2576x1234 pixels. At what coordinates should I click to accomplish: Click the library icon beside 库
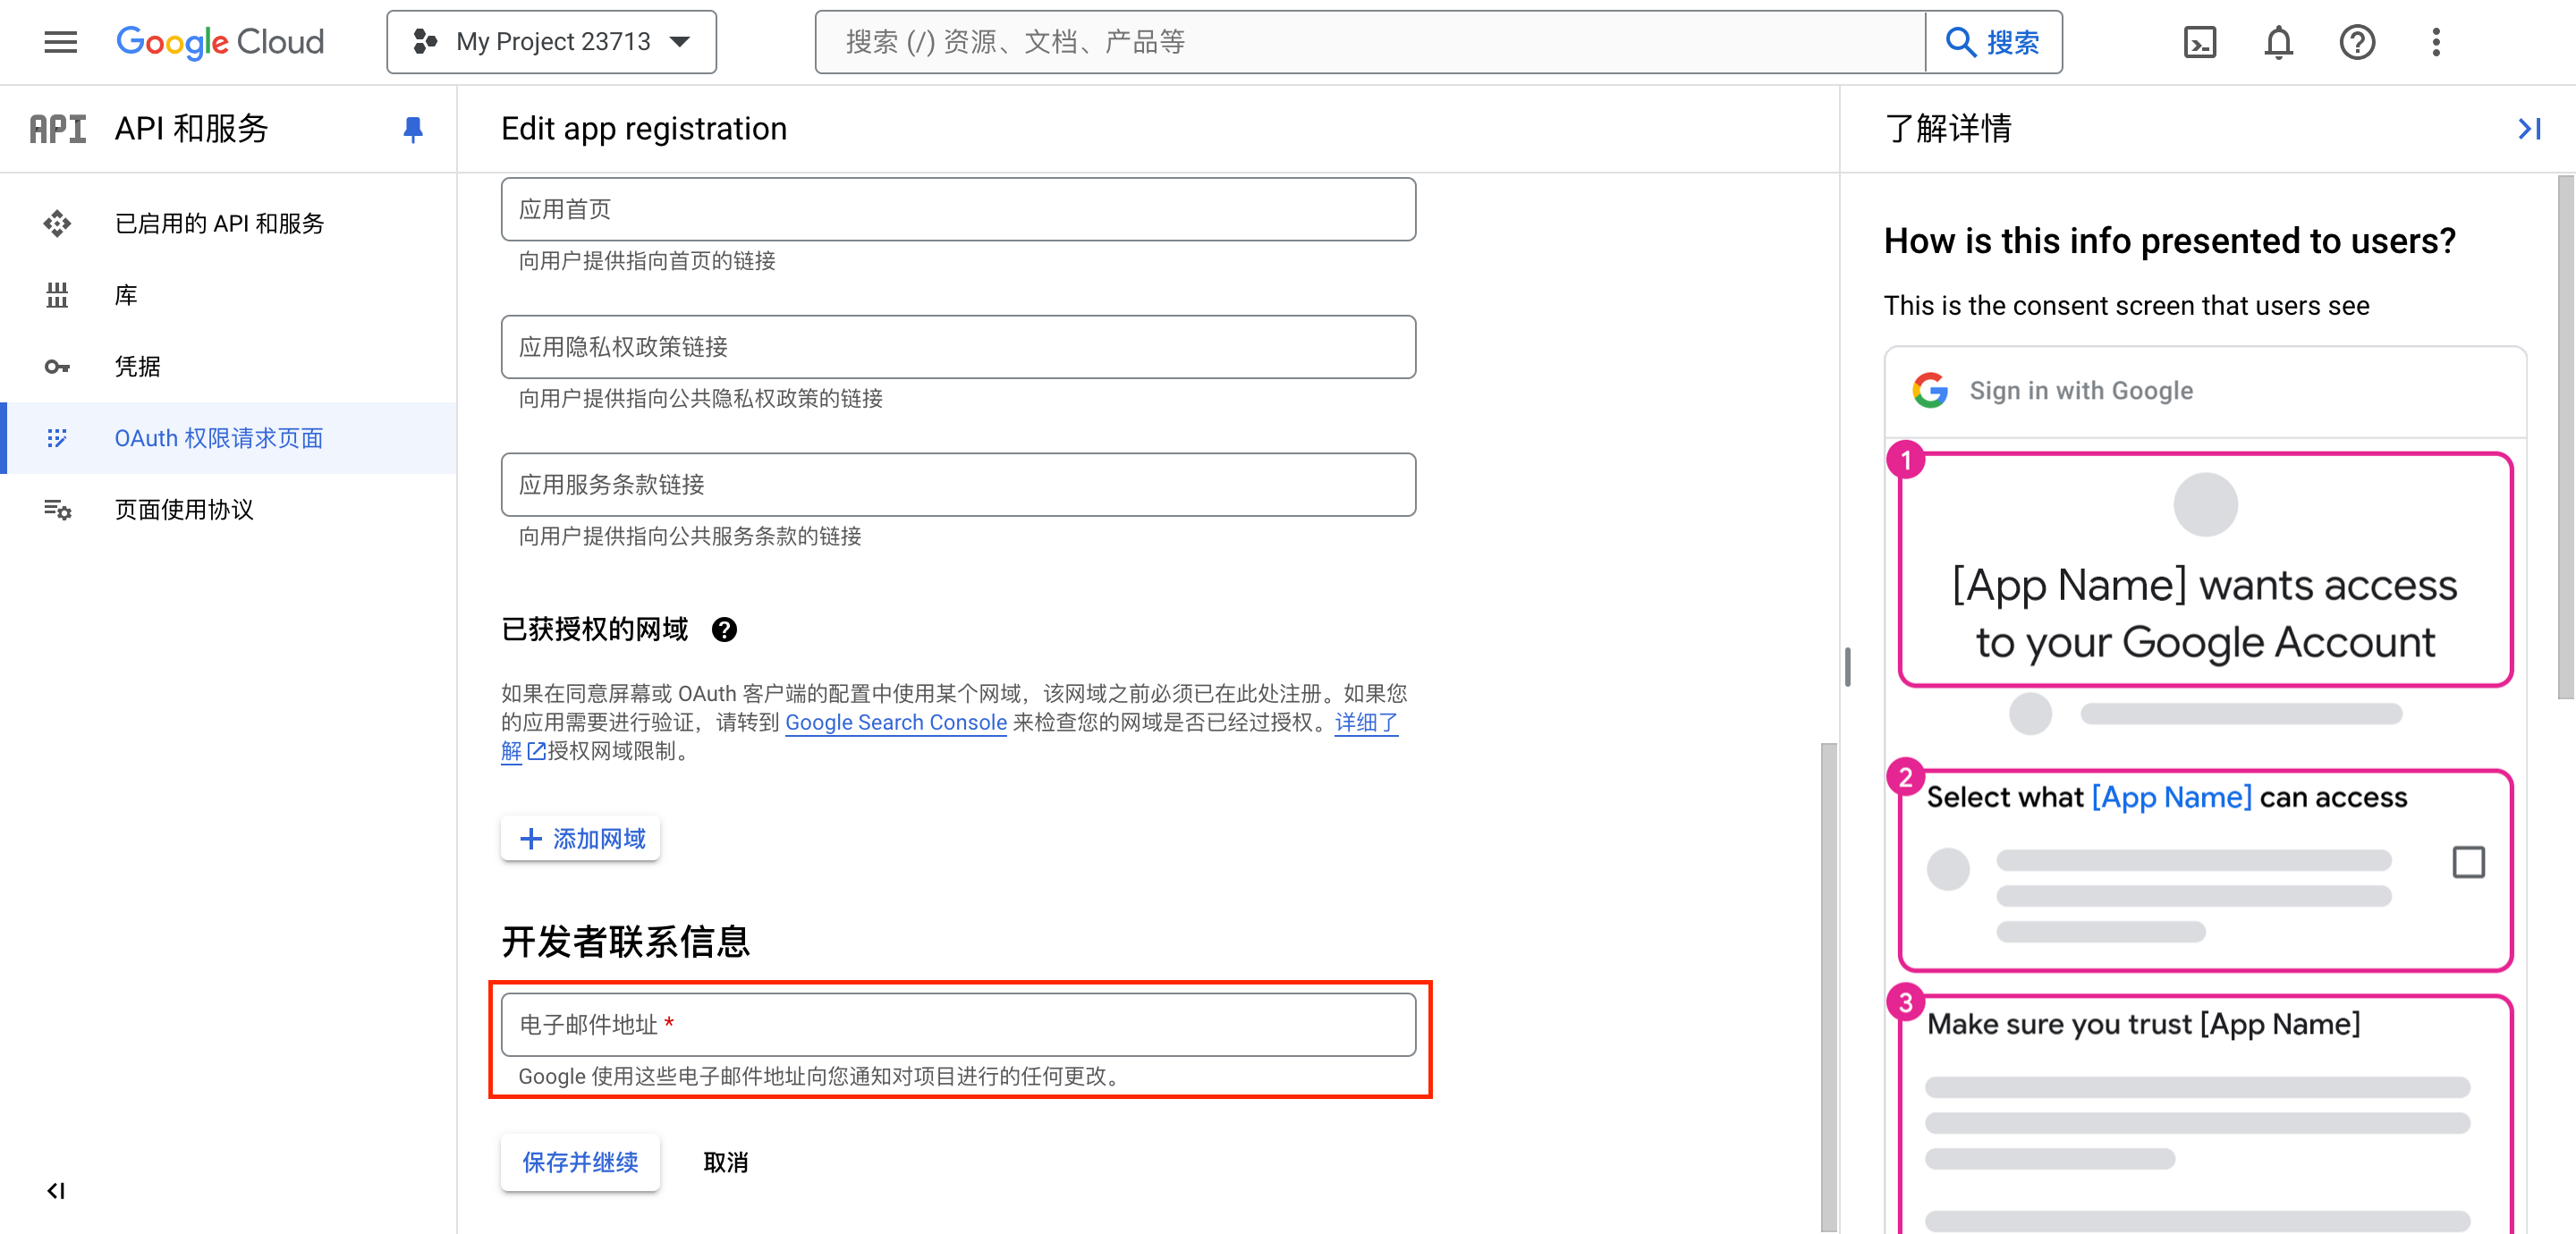[x=57, y=295]
